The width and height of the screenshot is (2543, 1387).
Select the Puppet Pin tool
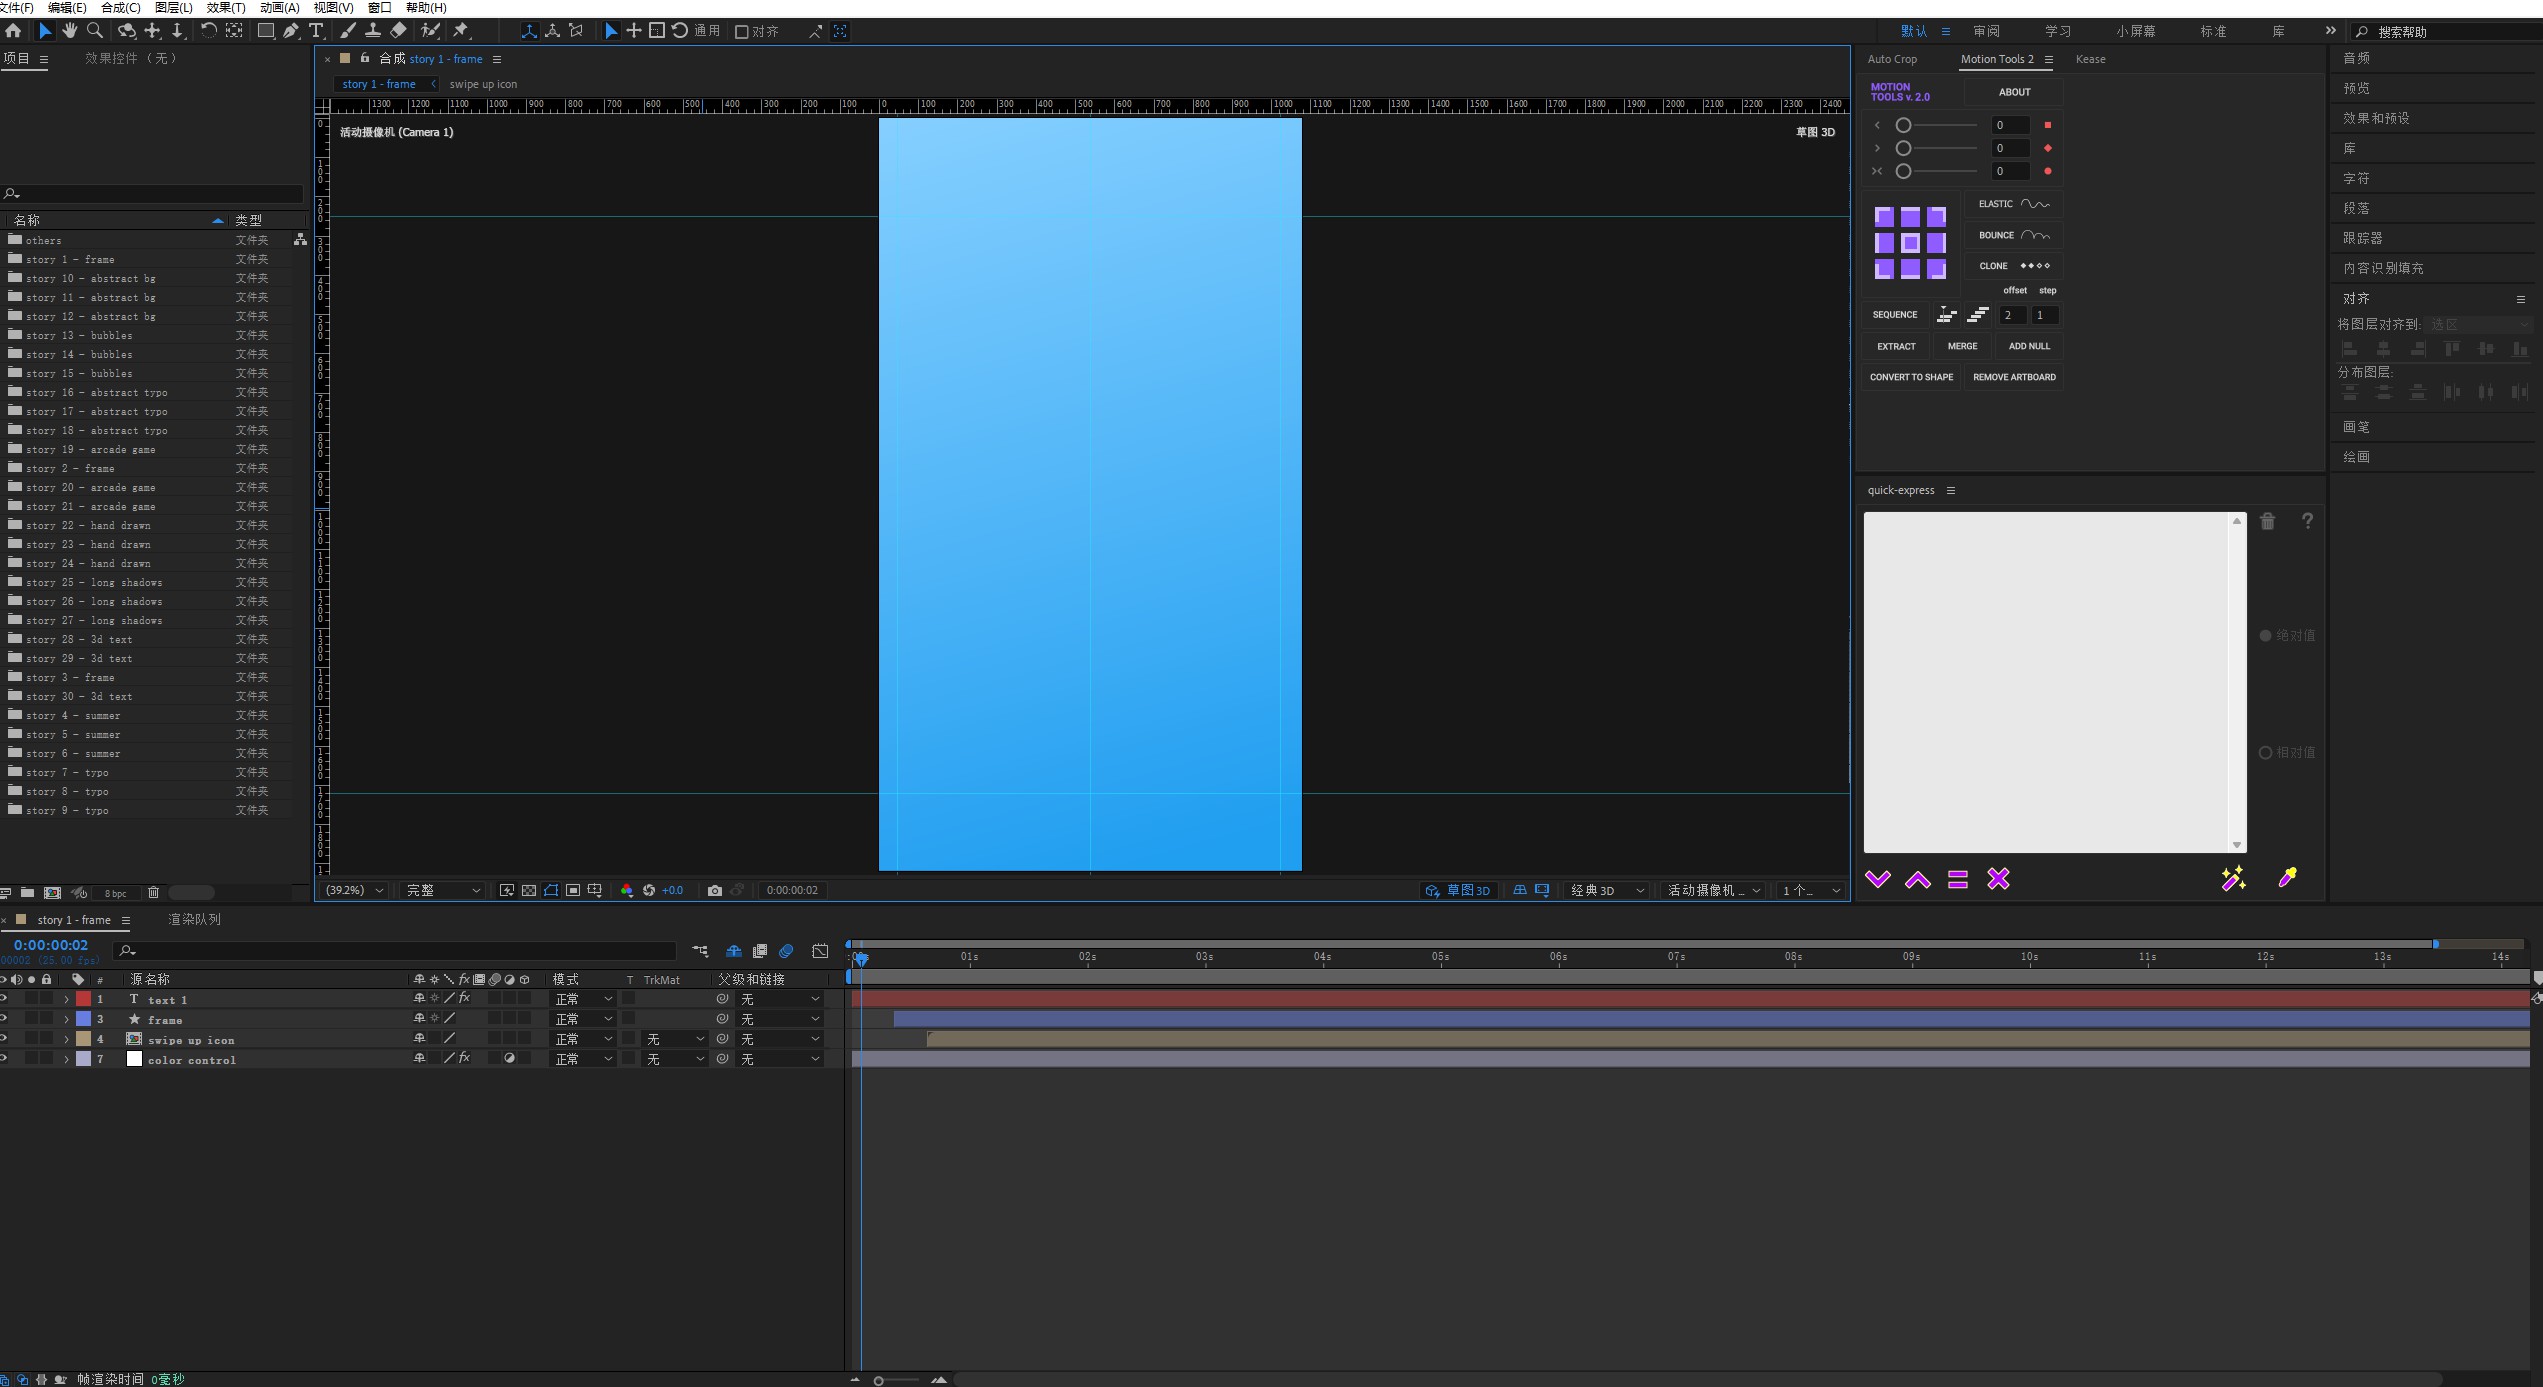point(461,31)
